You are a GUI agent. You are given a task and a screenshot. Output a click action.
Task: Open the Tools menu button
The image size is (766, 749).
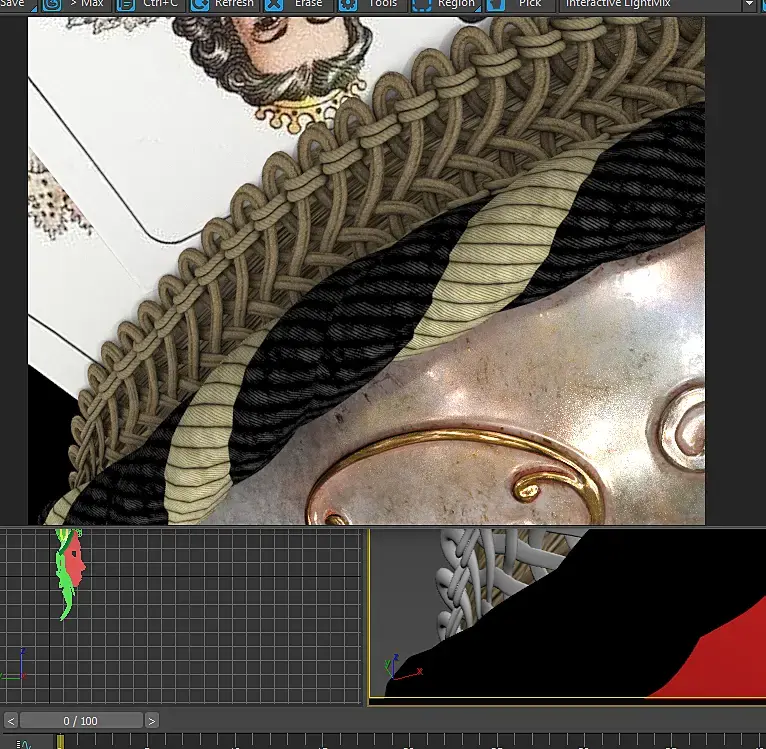pos(371,5)
